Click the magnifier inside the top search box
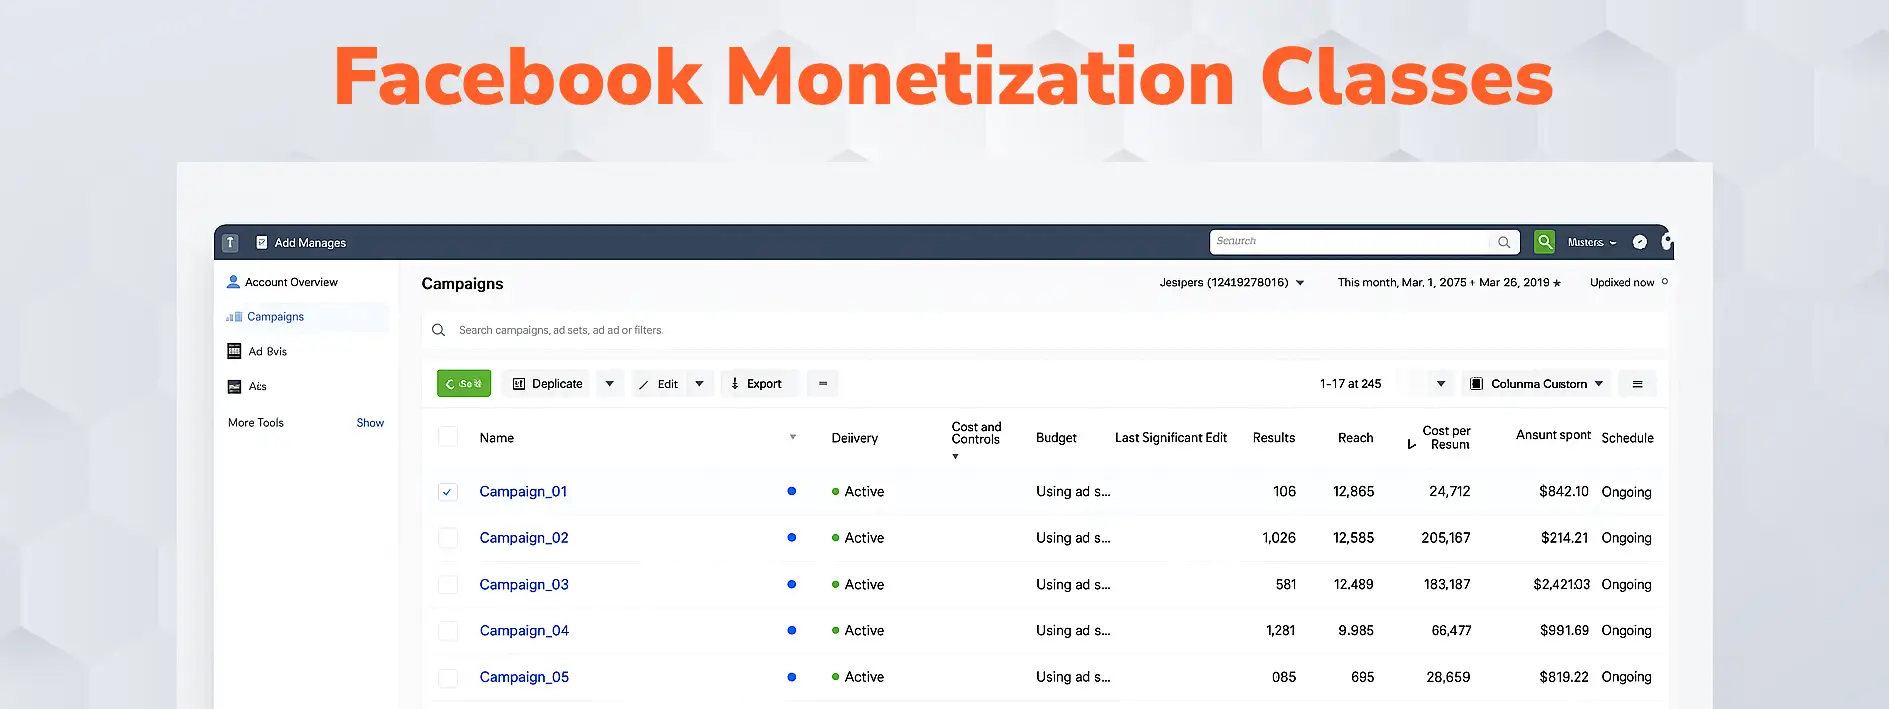 (1504, 242)
